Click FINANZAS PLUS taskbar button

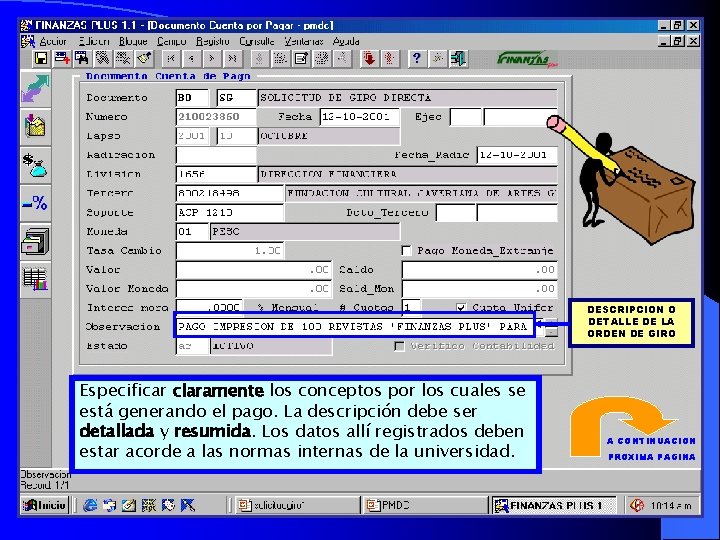(x=554, y=506)
